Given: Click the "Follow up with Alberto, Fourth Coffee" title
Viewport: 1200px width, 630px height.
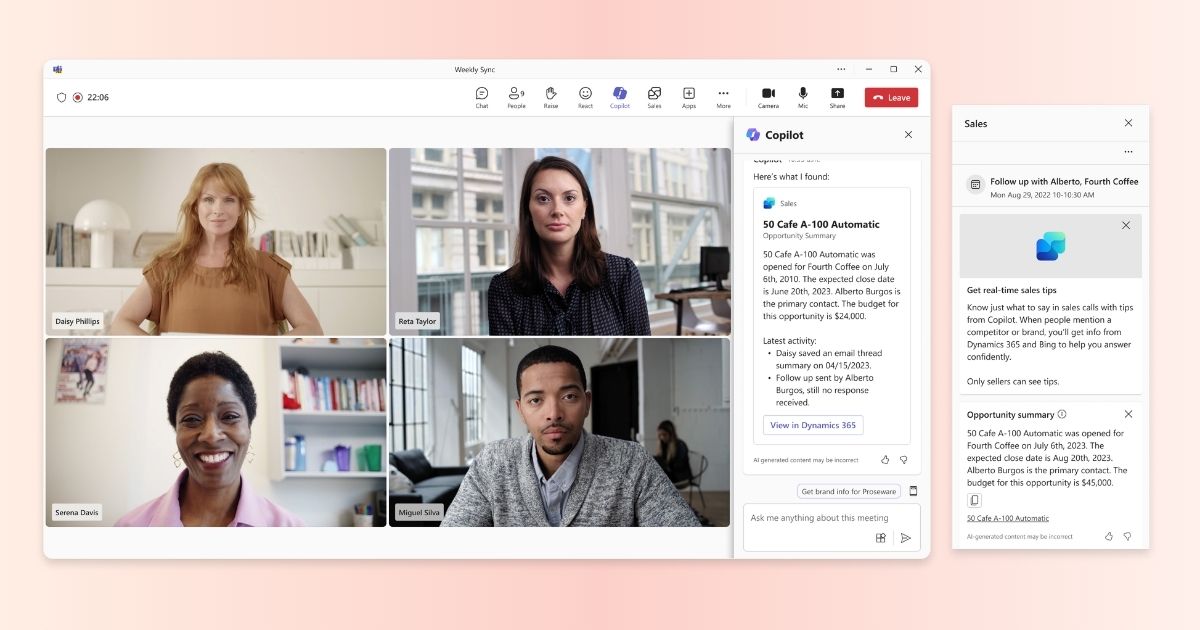Looking at the screenshot, I should 1064,181.
